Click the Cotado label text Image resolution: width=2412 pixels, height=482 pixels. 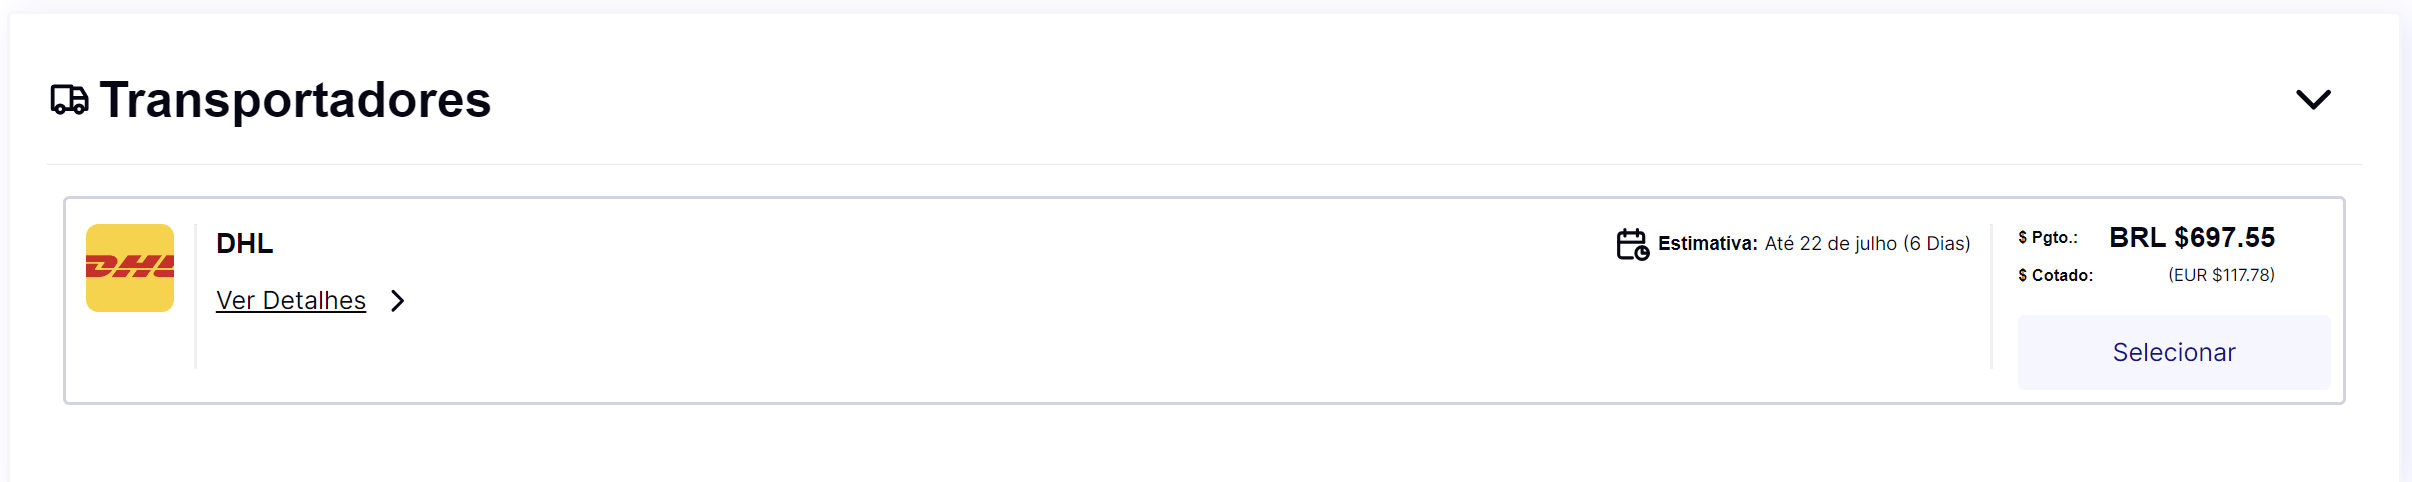[2062, 276]
